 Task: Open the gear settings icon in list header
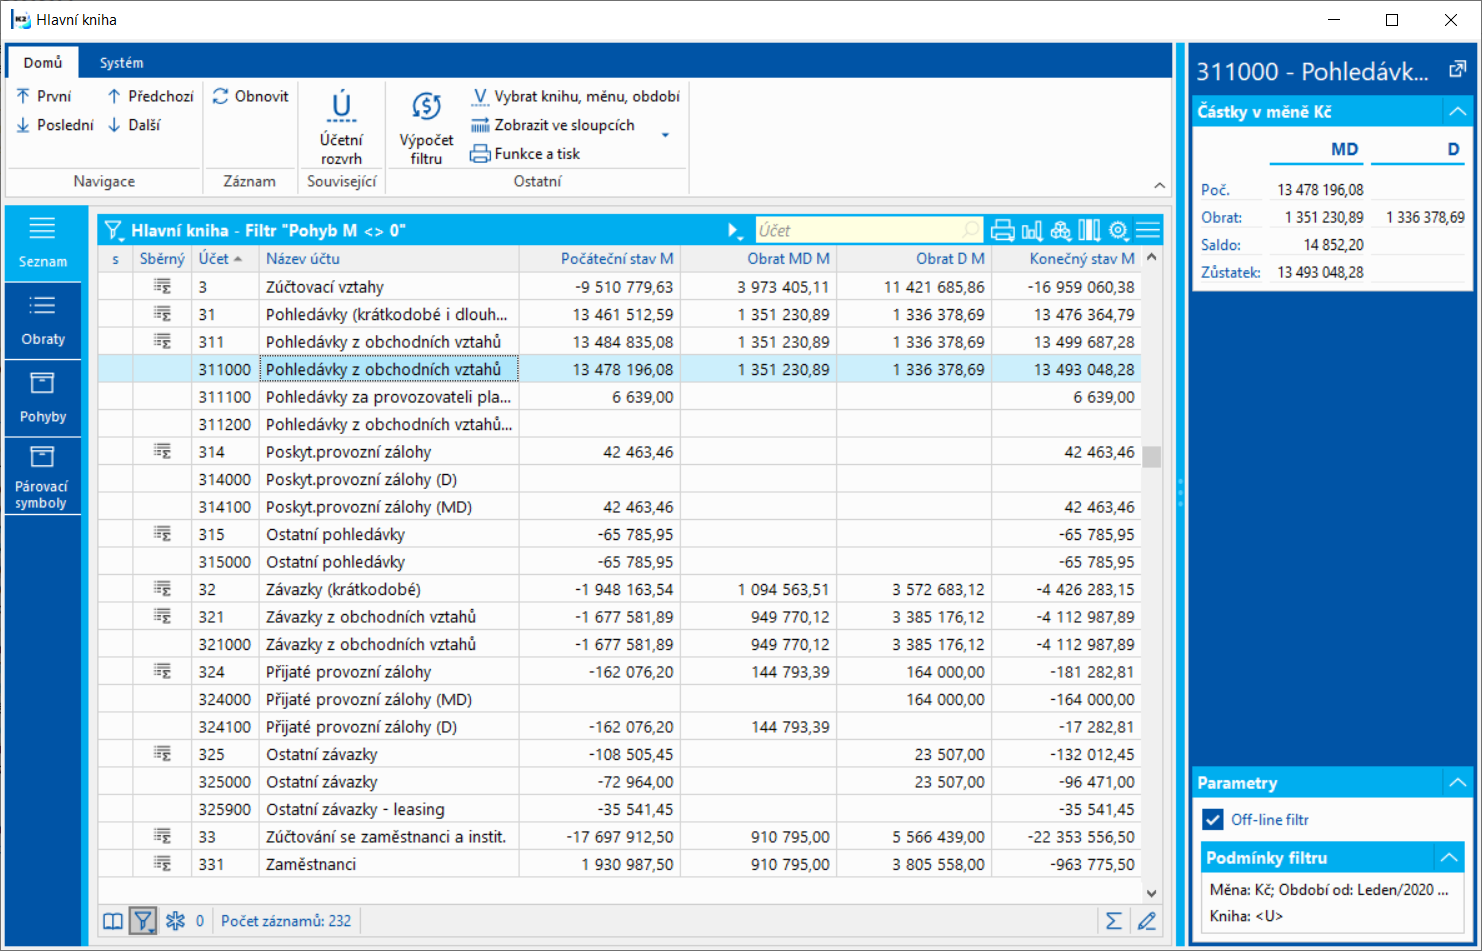(x=1118, y=231)
